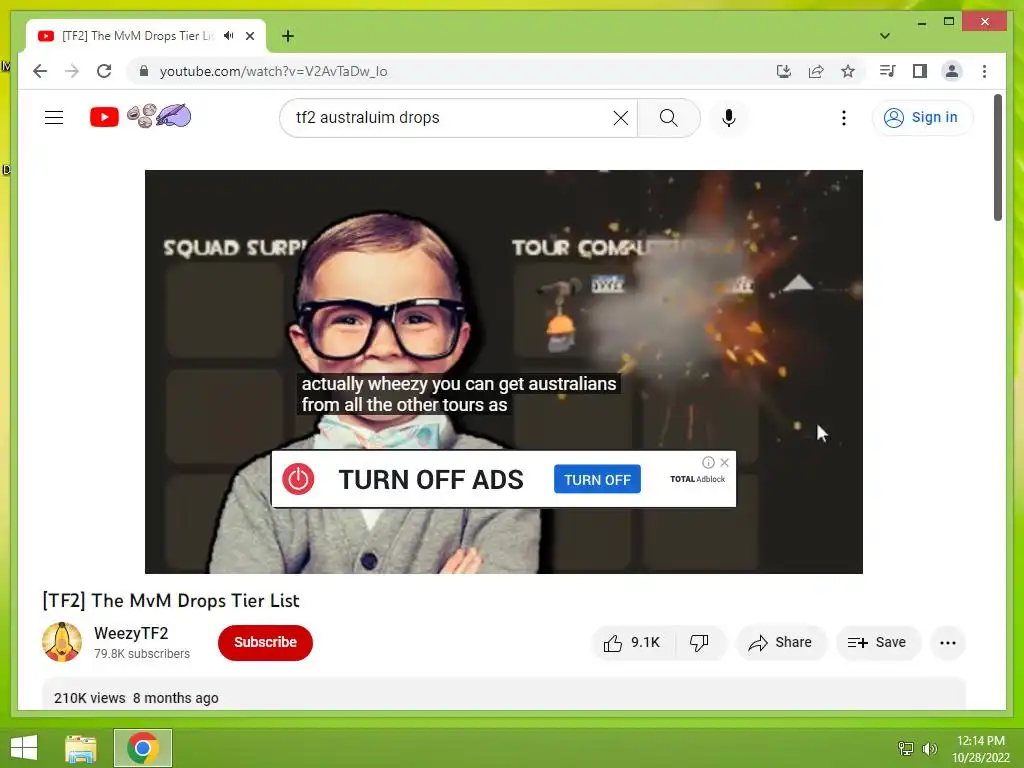Open WeezyTF2 channel name link
The height and width of the screenshot is (768, 1024).
coord(131,633)
